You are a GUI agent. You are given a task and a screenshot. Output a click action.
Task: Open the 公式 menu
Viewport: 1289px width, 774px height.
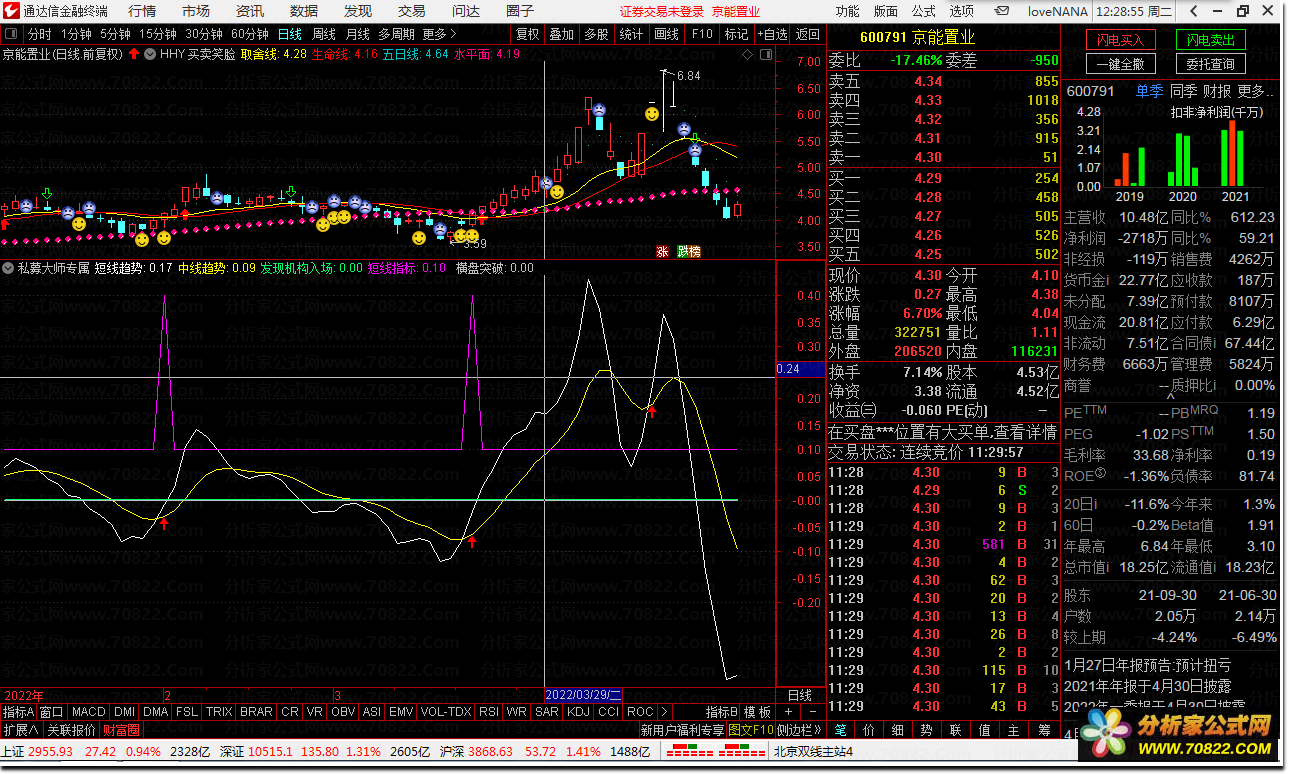[x=923, y=11]
